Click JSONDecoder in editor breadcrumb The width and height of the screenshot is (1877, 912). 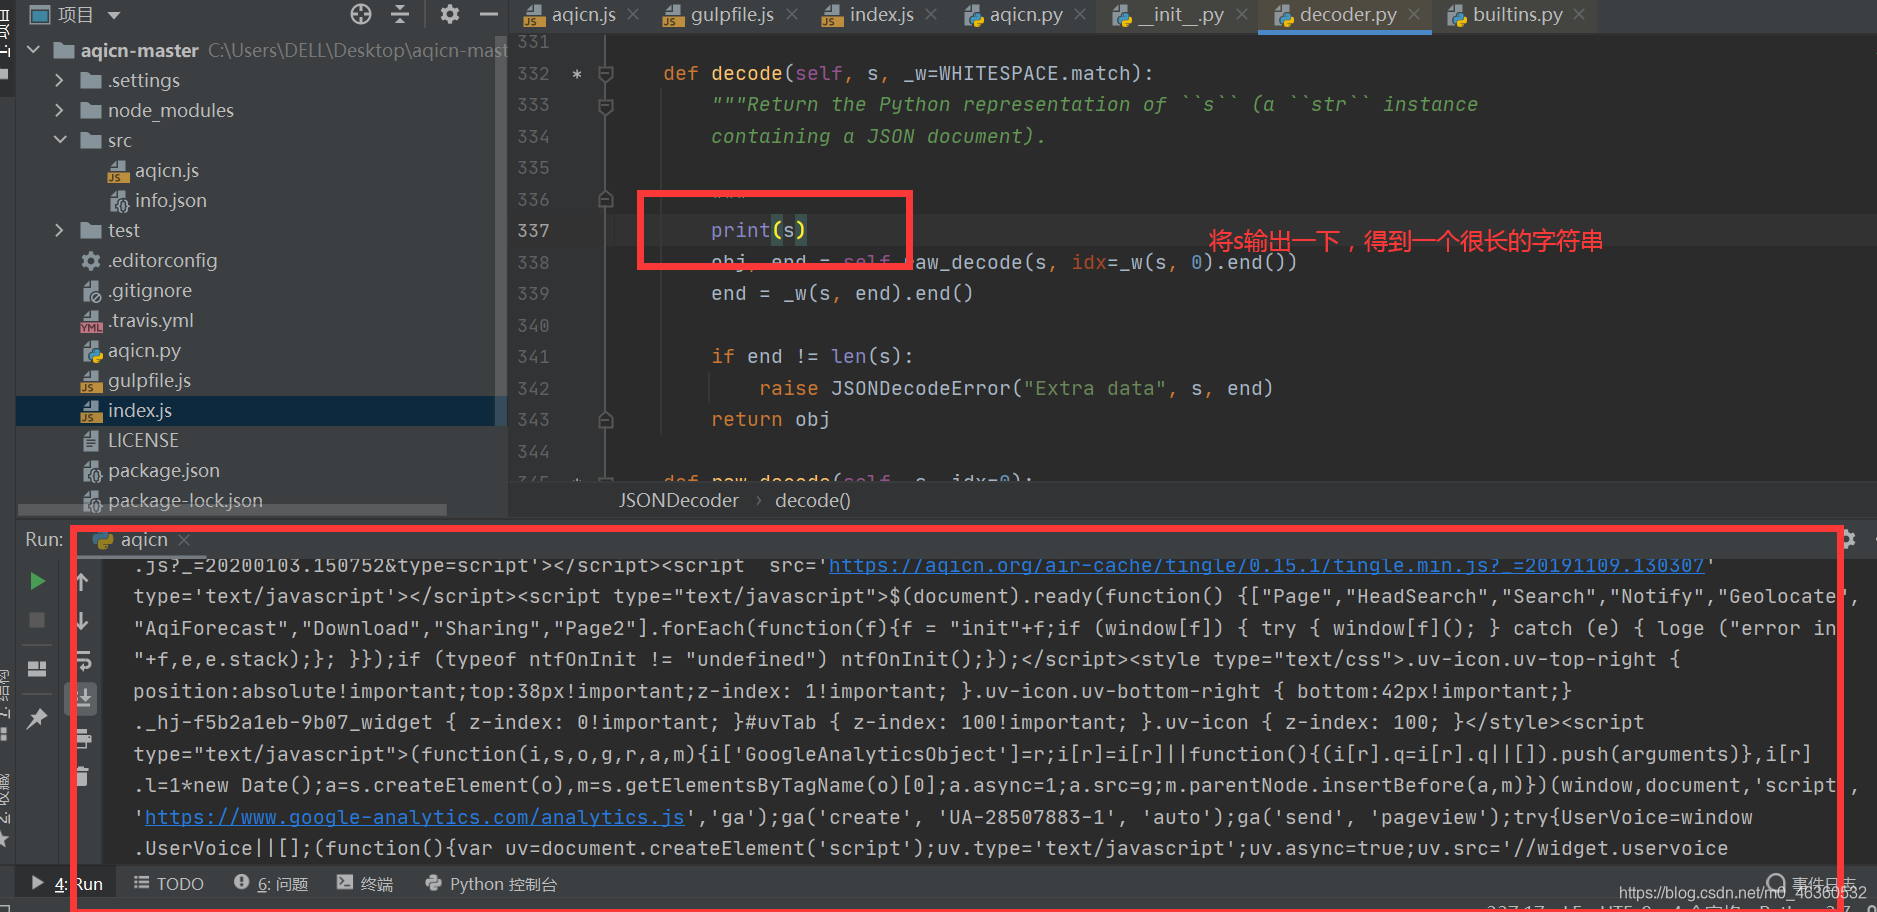(x=678, y=500)
